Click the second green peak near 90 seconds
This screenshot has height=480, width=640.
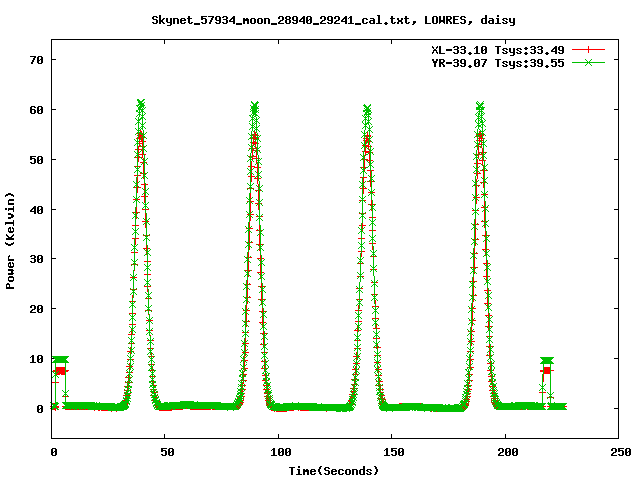pos(255,106)
